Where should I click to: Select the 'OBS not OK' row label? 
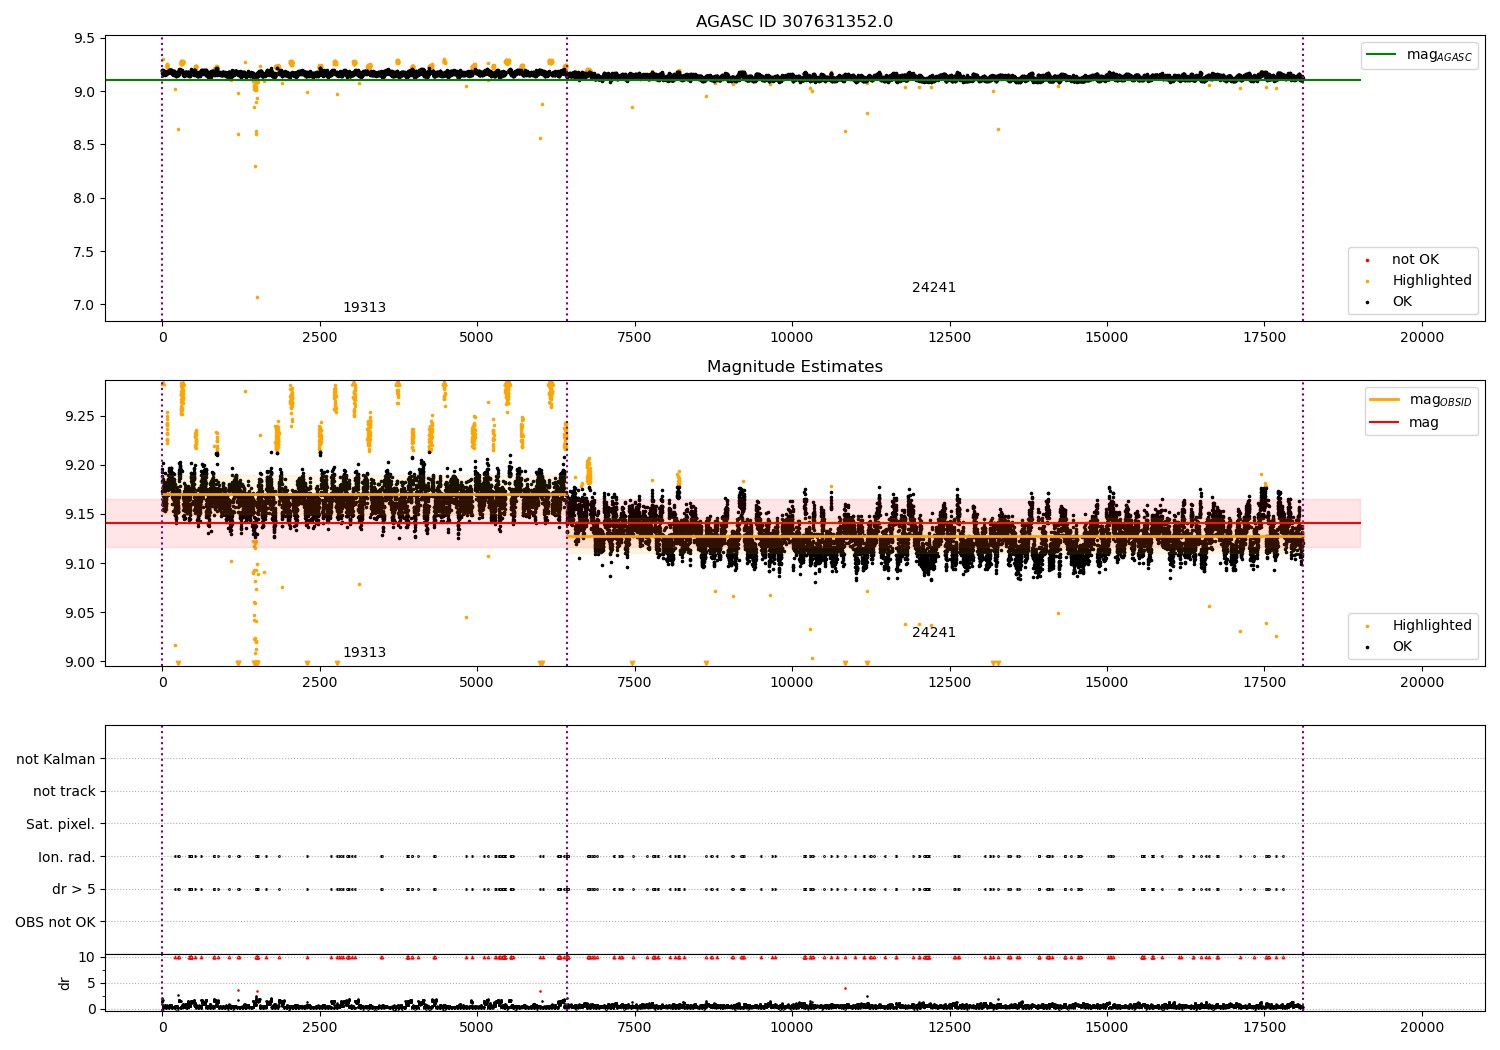(x=55, y=922)
